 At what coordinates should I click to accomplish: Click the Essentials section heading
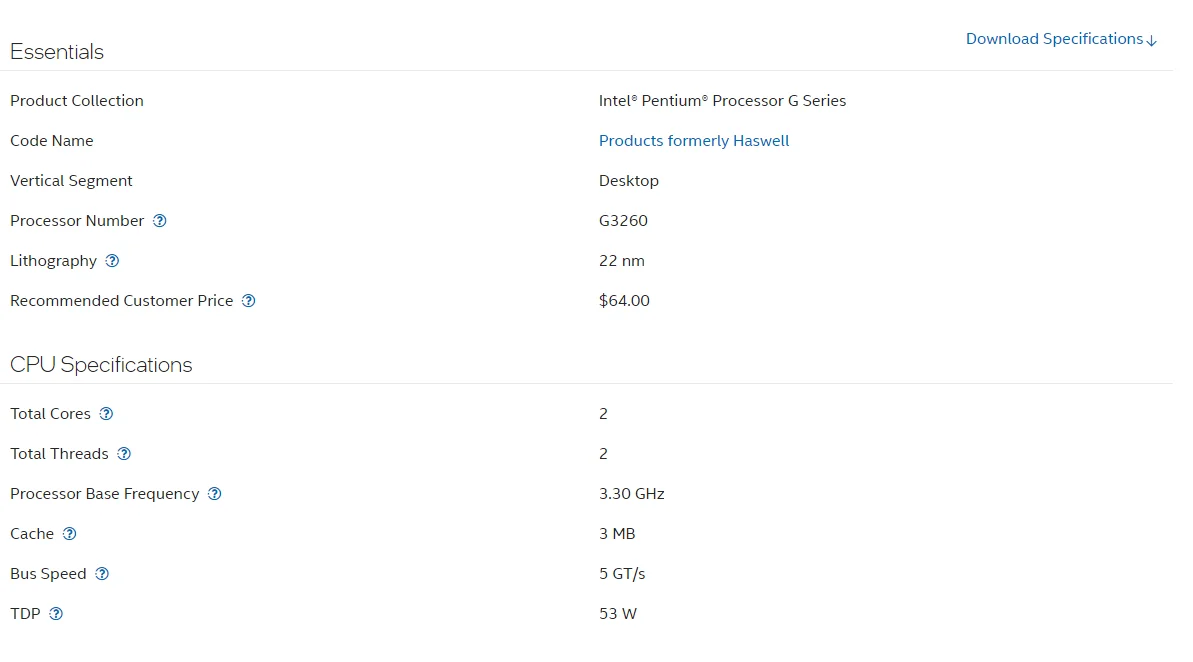57,52
